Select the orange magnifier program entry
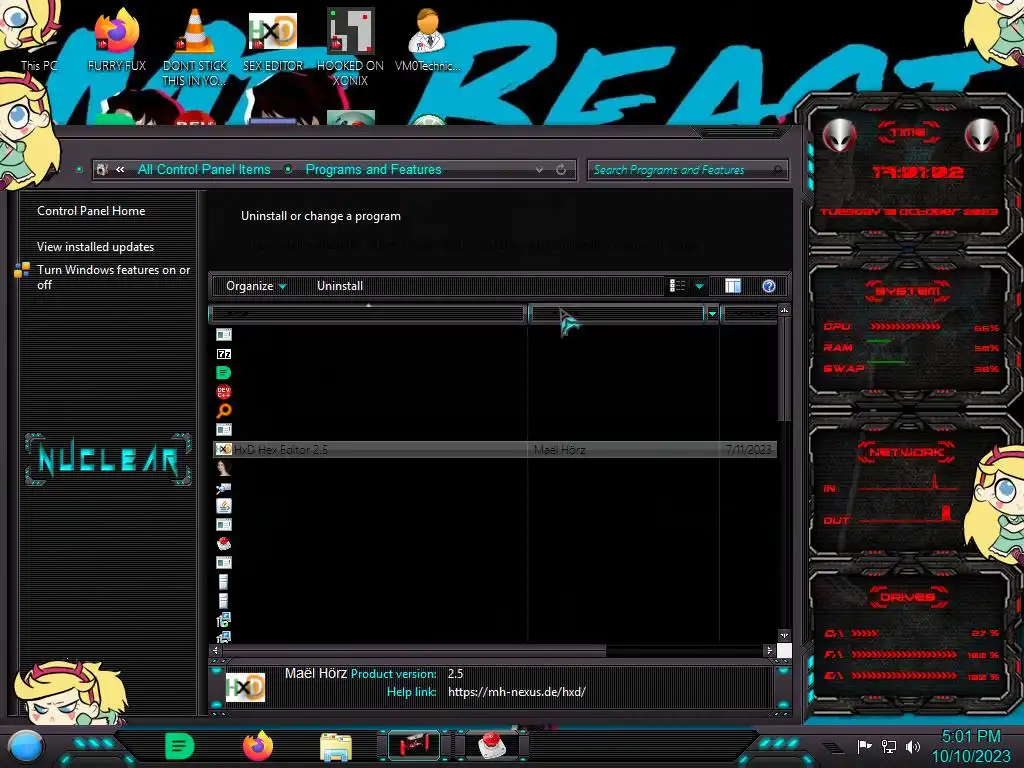This screenshot has width=1024, height=768. pos(223,411)
